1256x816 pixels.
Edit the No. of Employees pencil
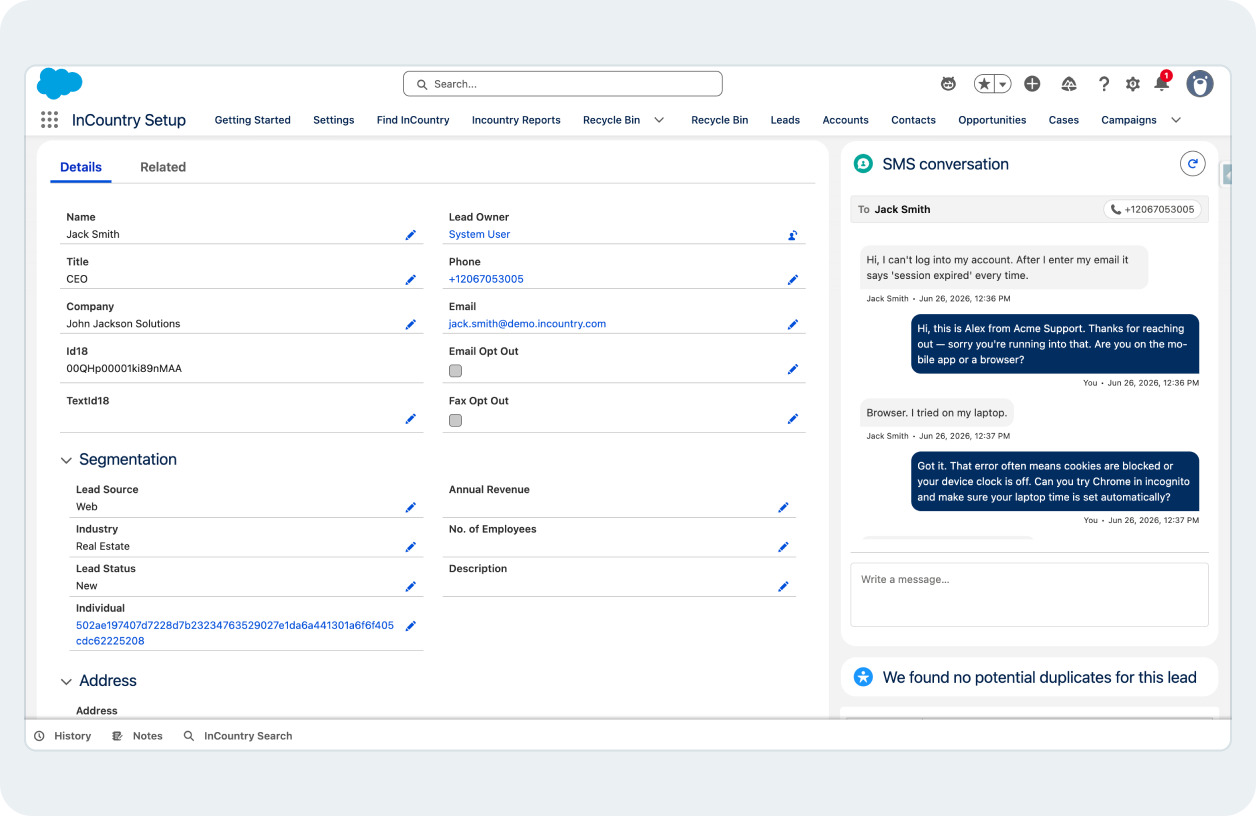(783, 547)
